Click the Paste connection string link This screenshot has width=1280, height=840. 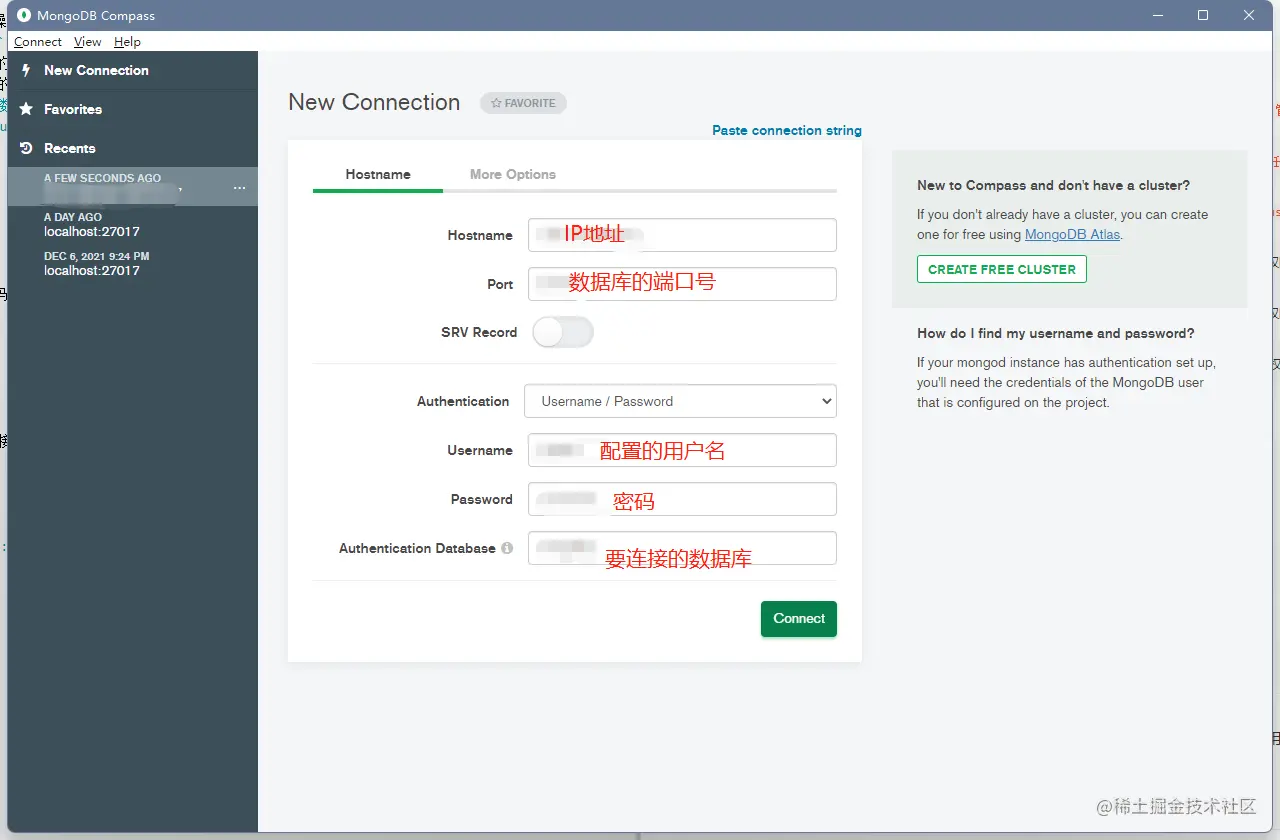[x=786, y=130]
